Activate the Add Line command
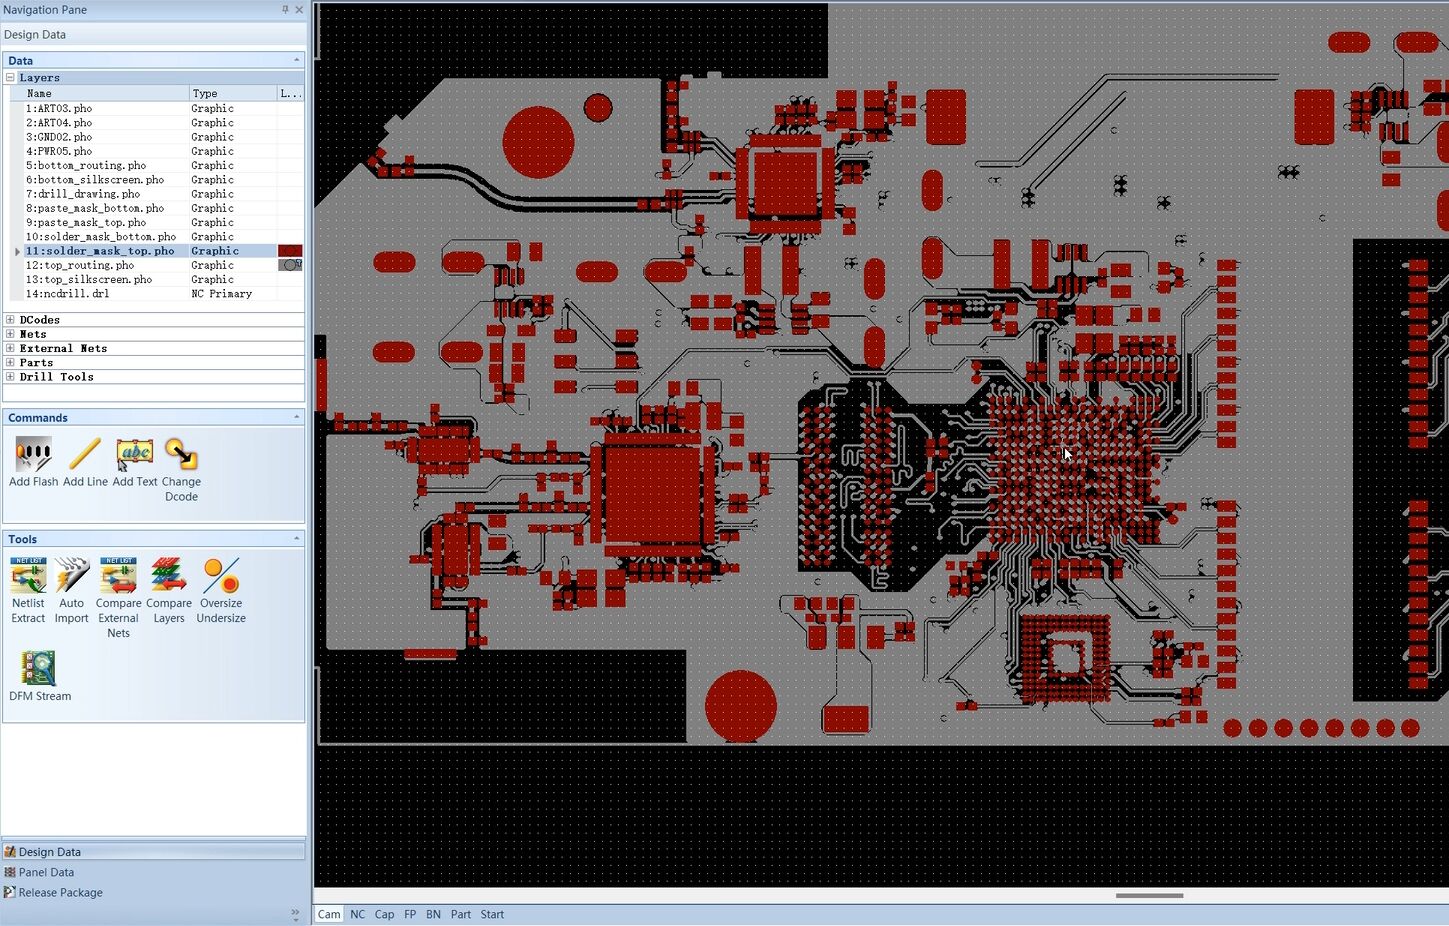Viewport: 1449px width, 926px height. click(85, 462)
